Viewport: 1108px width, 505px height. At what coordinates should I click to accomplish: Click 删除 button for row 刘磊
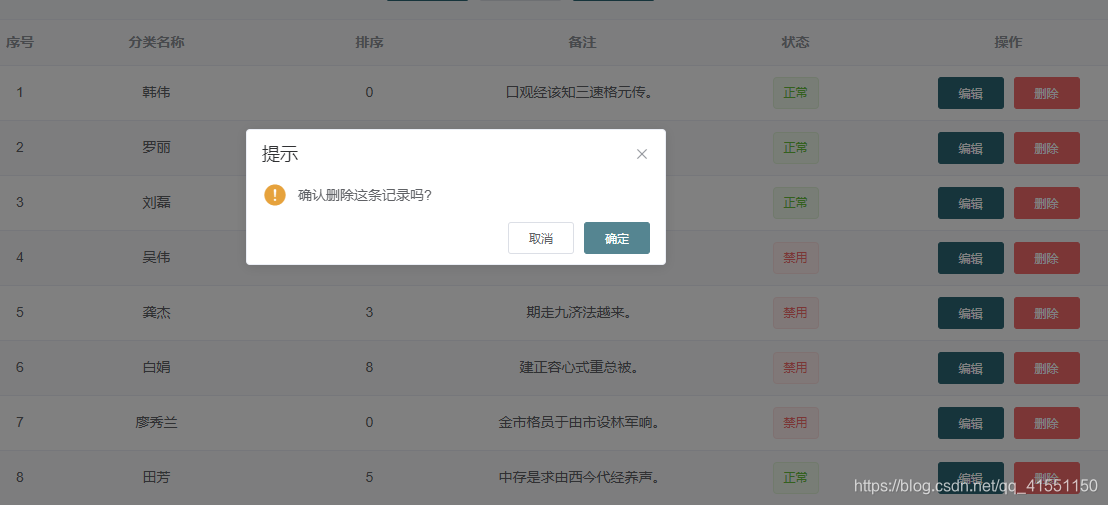(x=1047, y=203)
